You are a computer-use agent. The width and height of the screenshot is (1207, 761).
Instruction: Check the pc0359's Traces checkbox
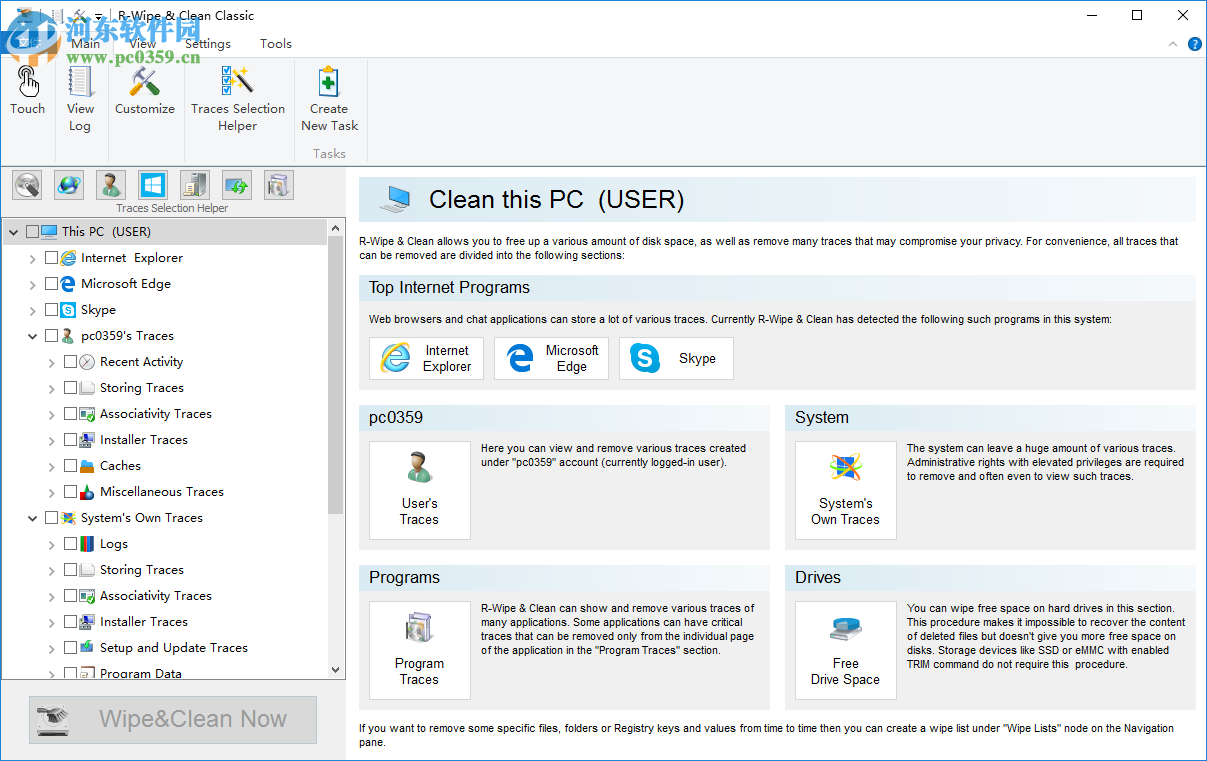pos(51,335)
